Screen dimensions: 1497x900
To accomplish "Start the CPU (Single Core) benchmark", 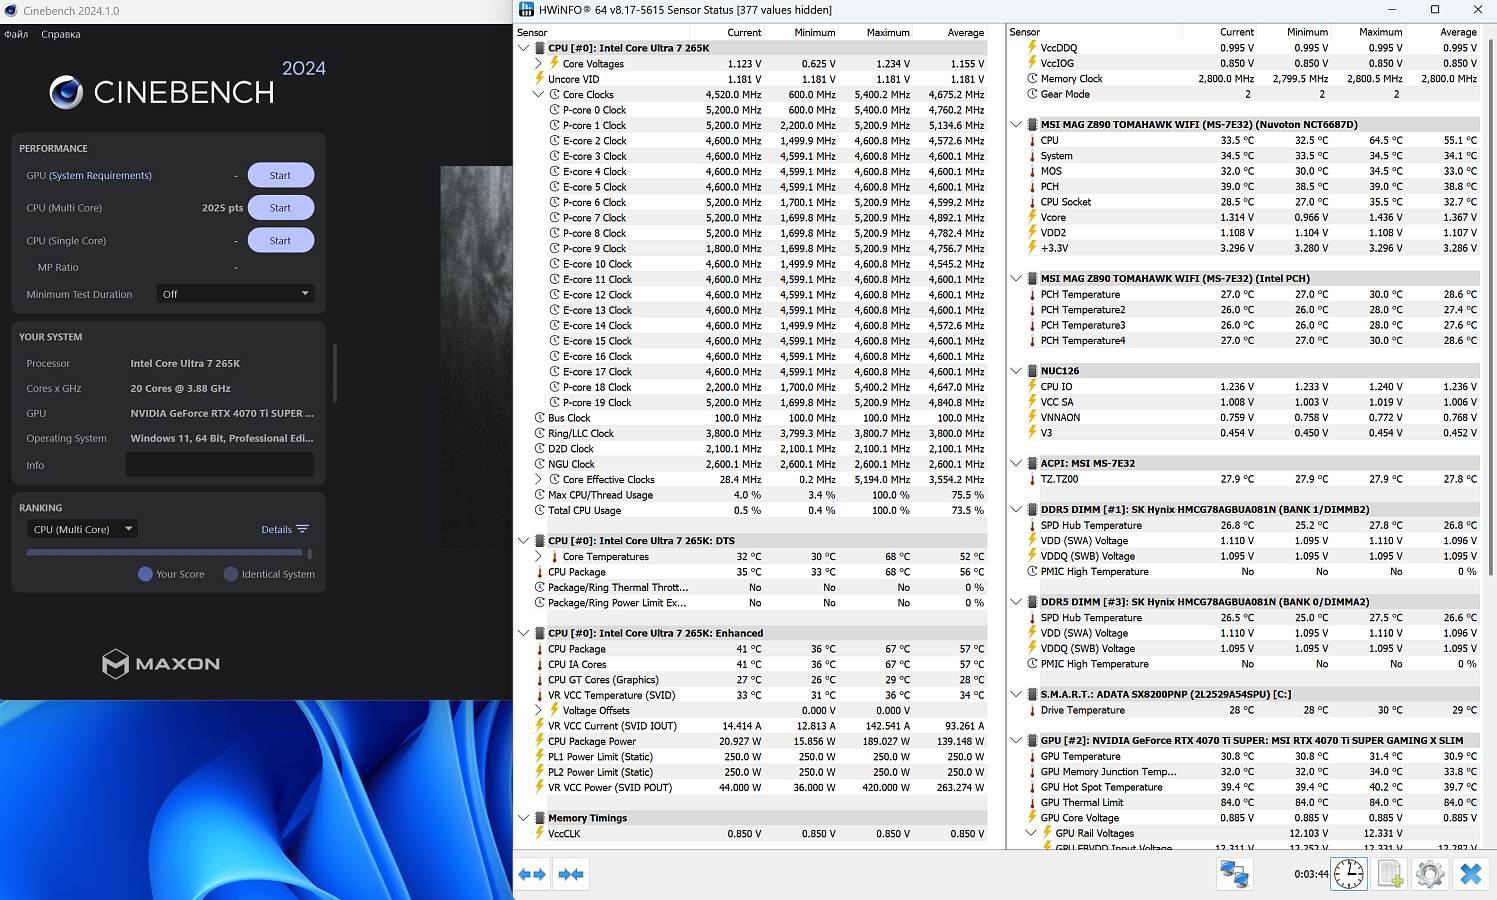I will tap(280, 241).
